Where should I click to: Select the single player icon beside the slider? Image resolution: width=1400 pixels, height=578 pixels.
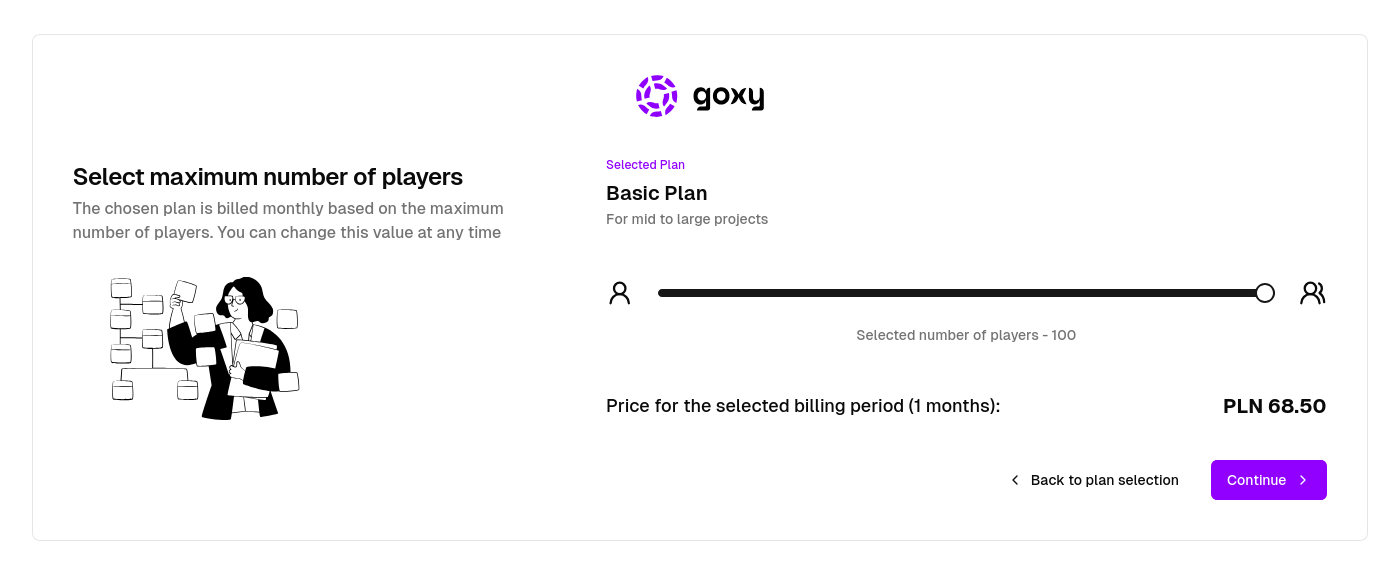click(620, 292)
